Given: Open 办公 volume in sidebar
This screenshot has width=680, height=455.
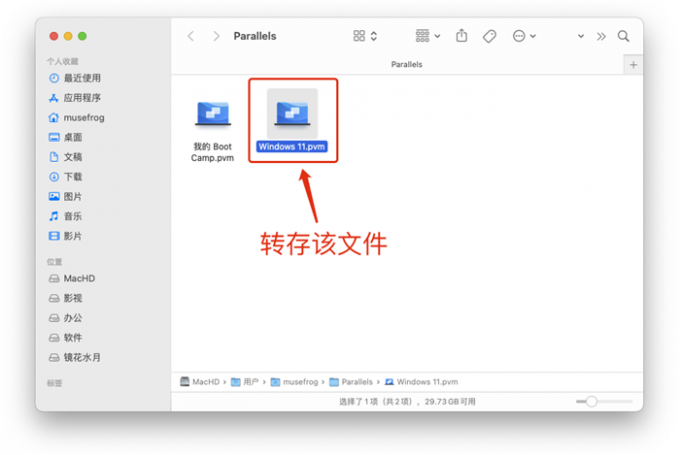Looking at the screenshot, I should click(72, 318).
